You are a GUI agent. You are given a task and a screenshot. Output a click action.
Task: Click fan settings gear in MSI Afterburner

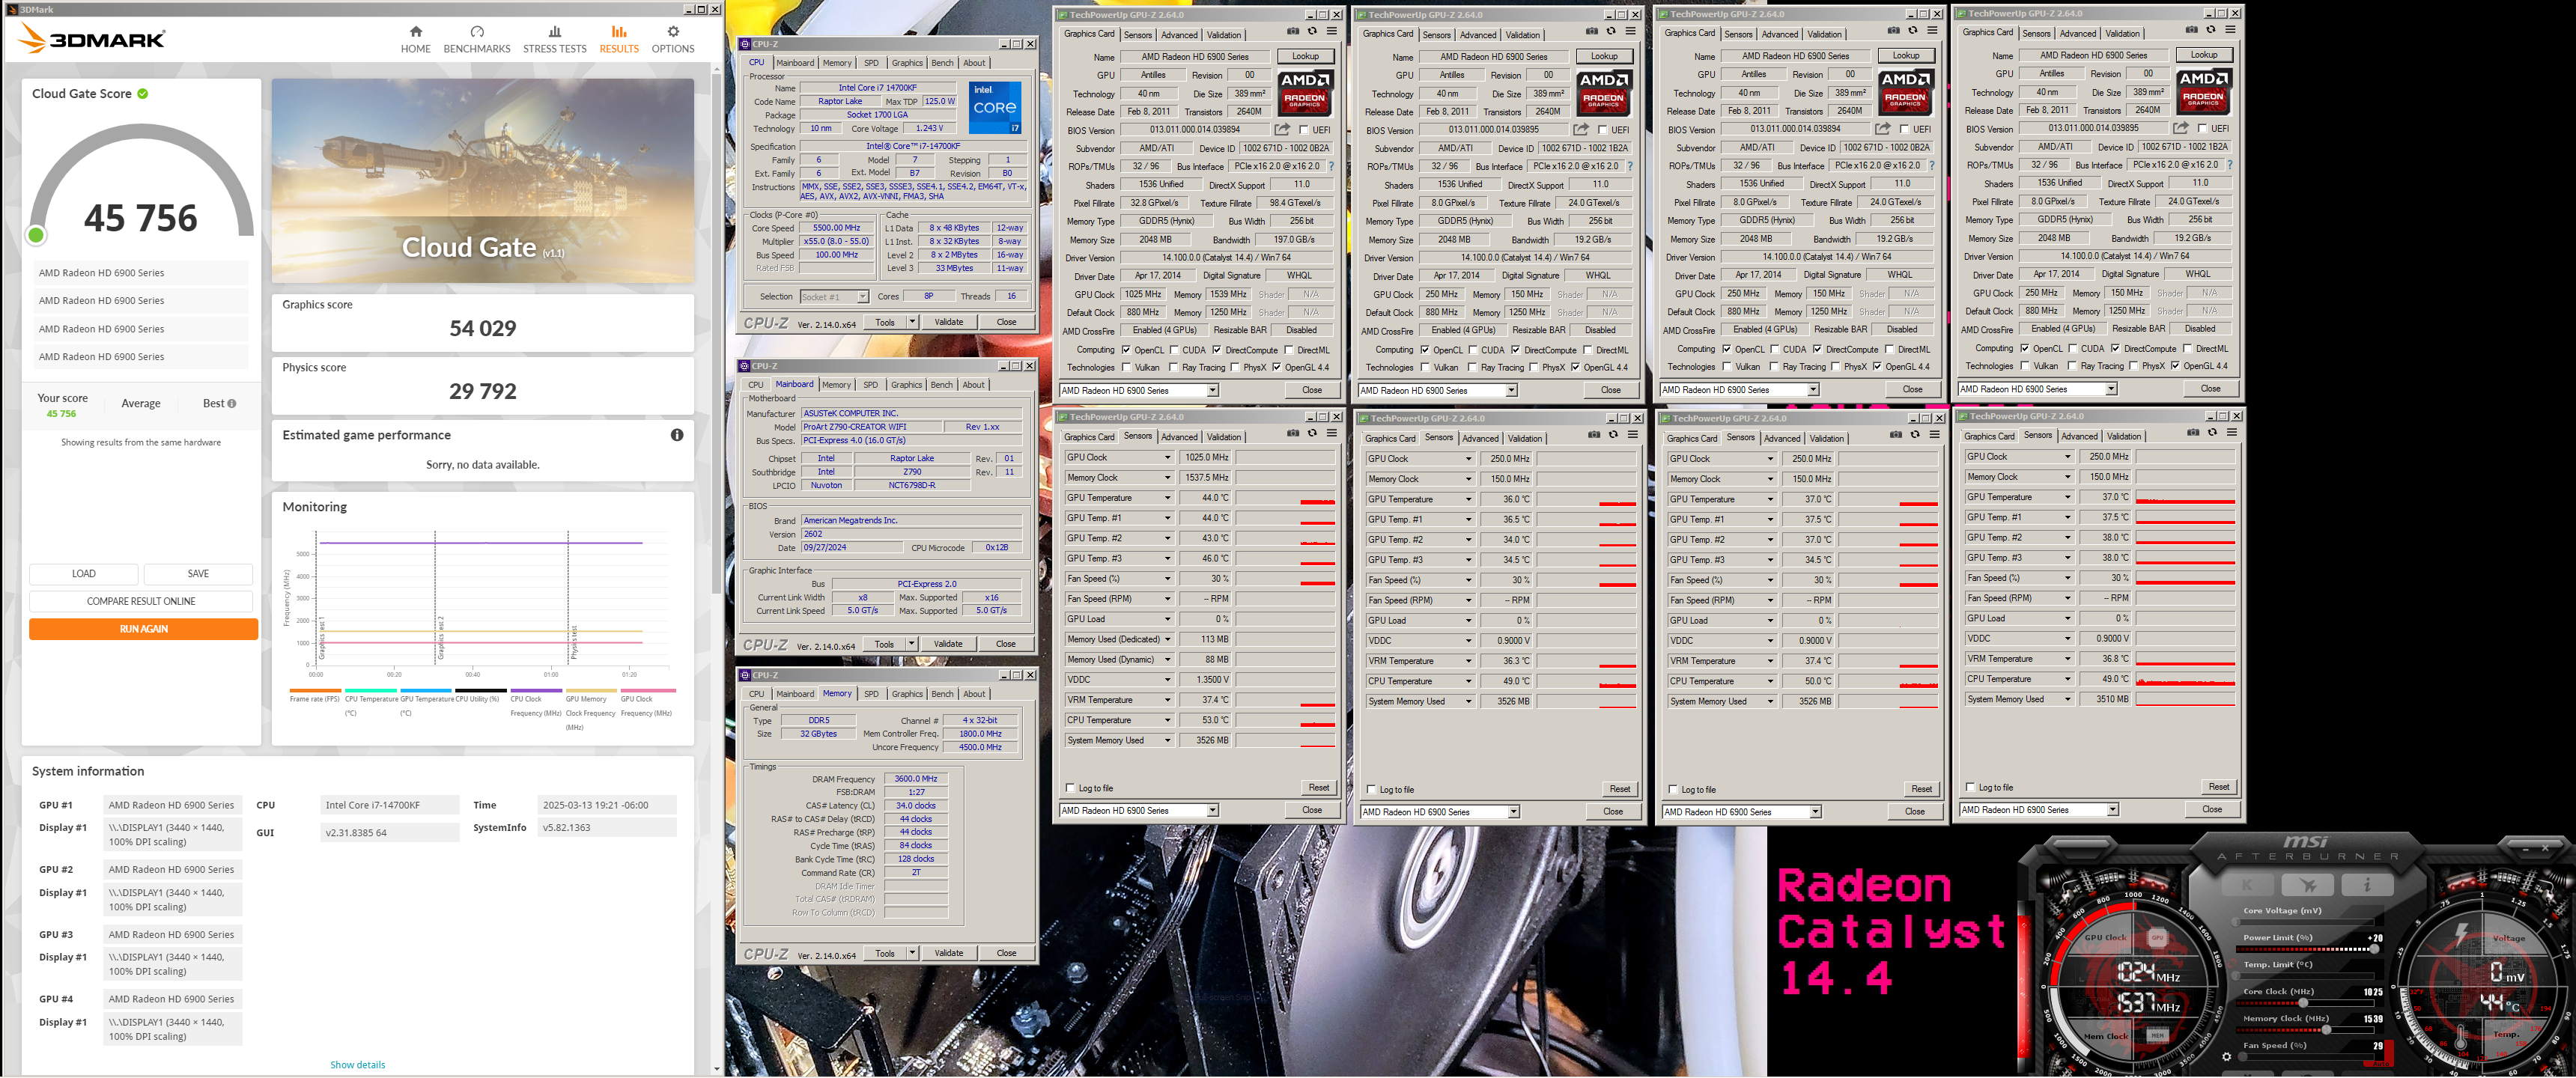point(2227,1057)
